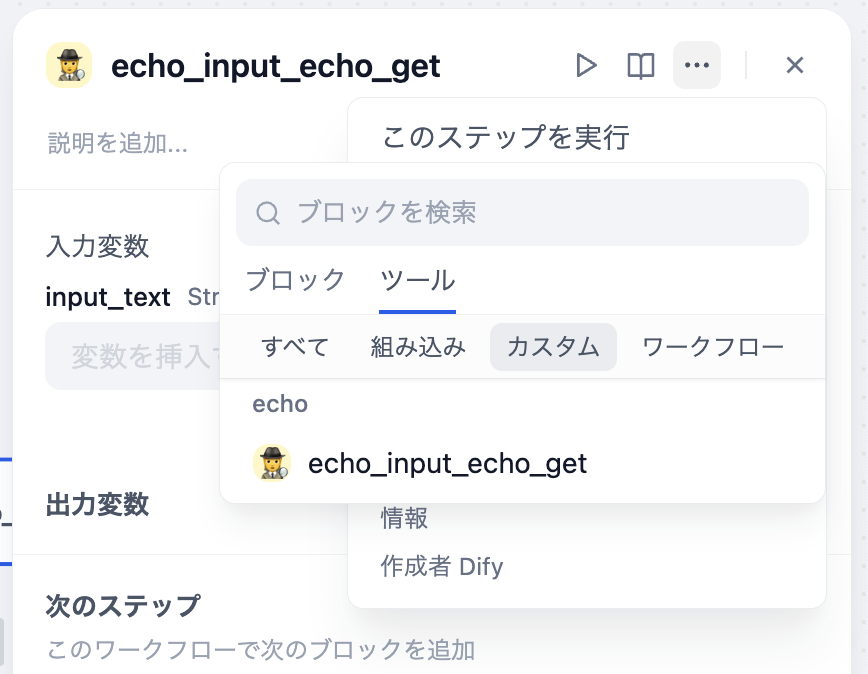Switch to the ブロック tab

point(295,282)
